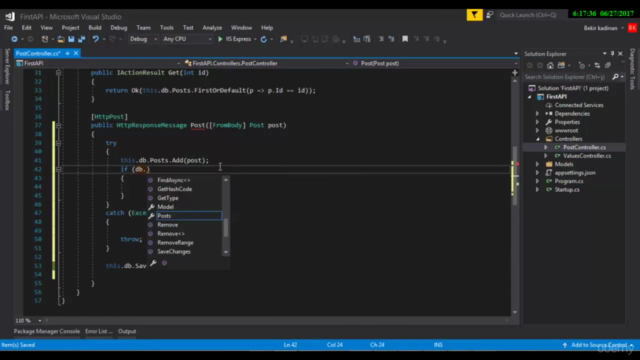Open the Debug menu
This screenshot has width=640, height=360.
pyautogui.click(x=119, y=28)
